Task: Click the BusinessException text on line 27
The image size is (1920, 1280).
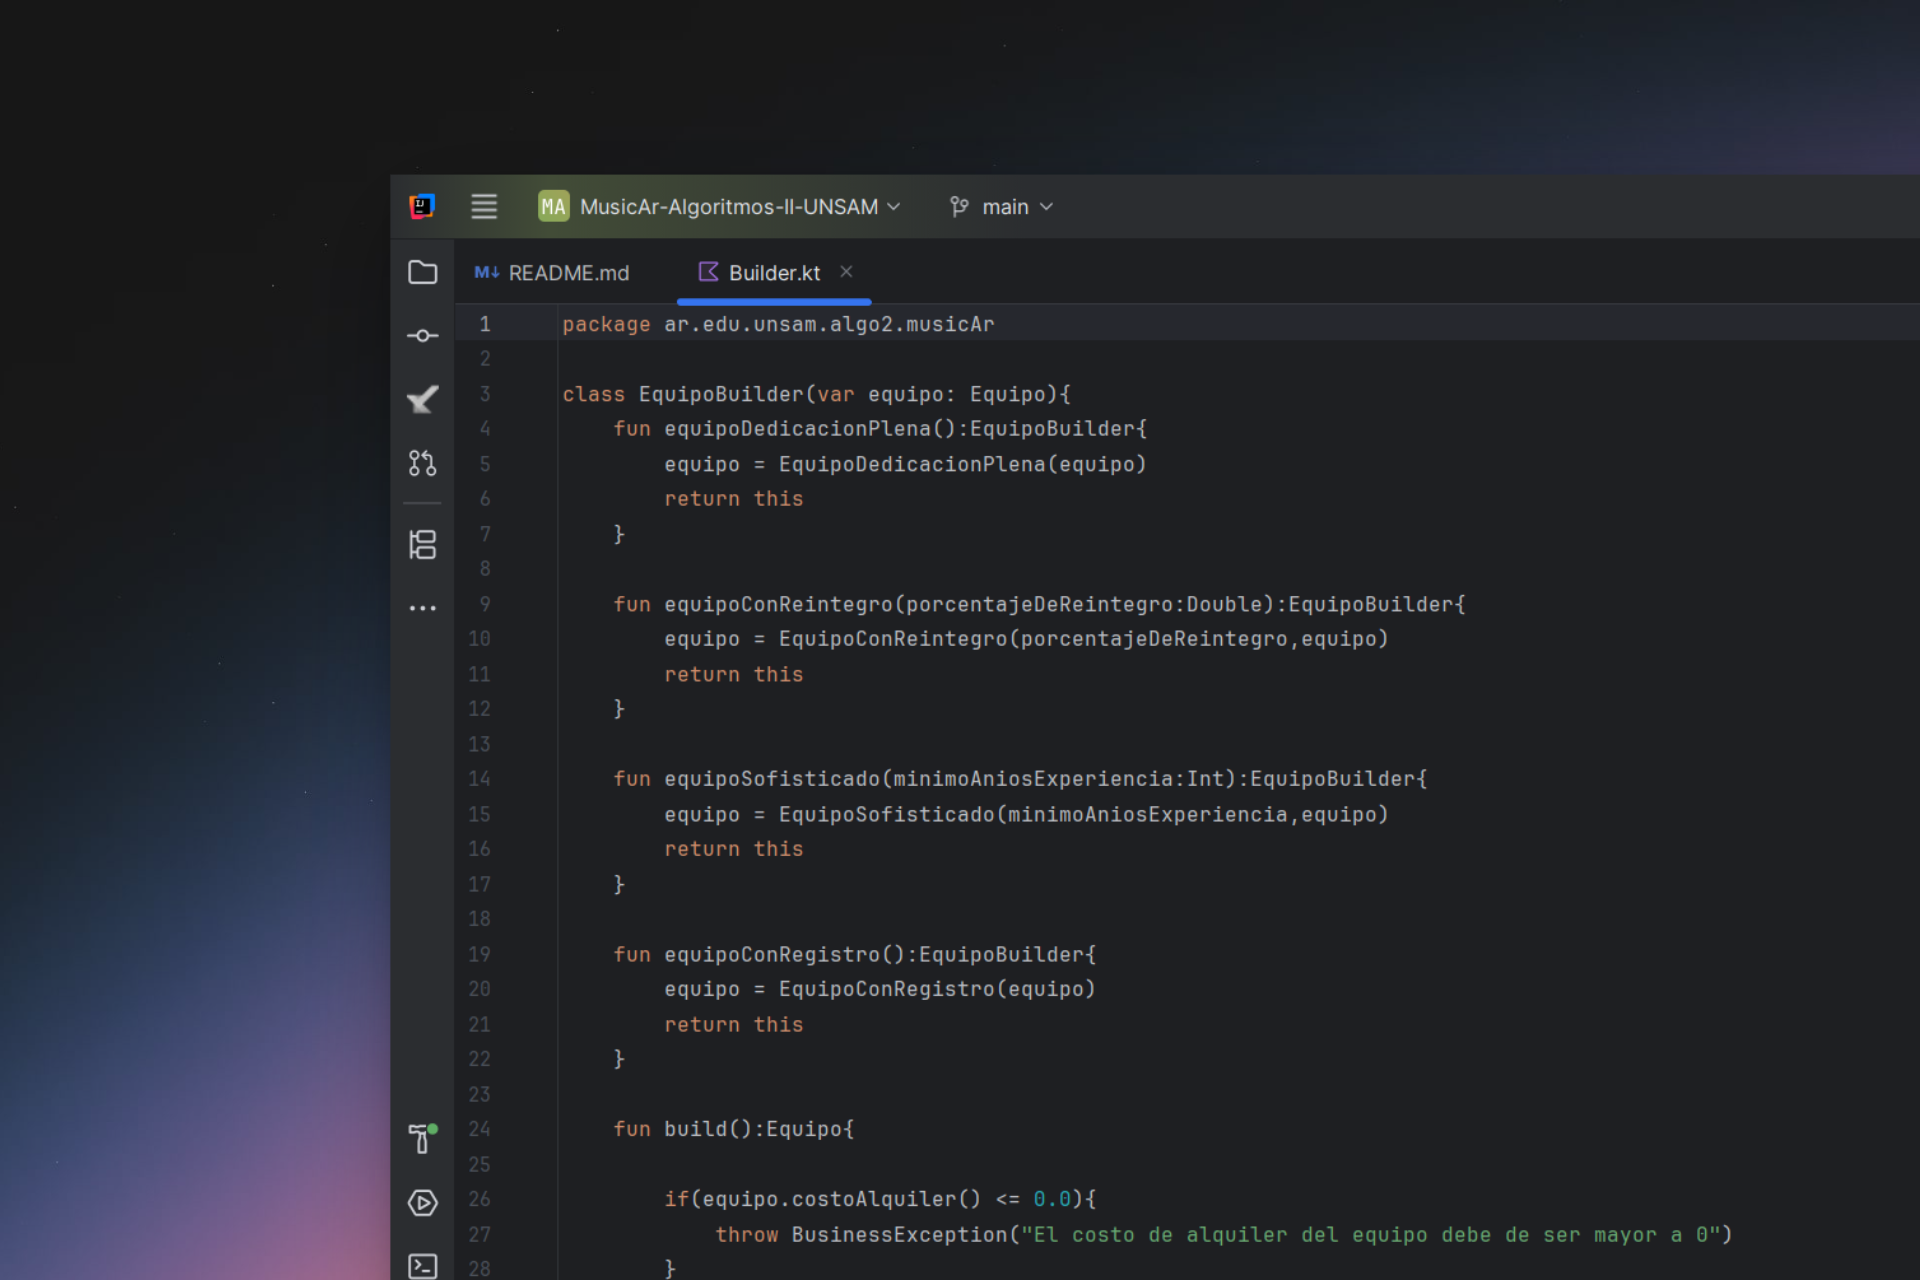Action: (x=898, y=1235)
